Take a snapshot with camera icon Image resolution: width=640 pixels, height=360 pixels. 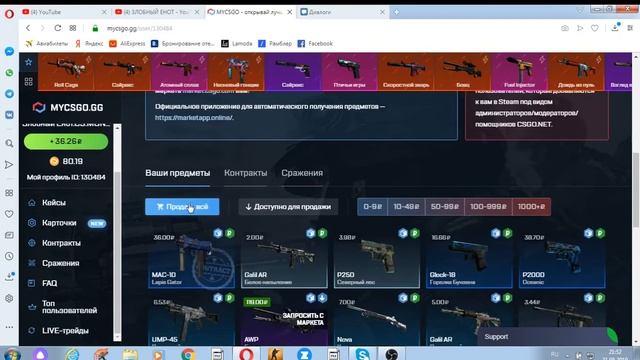point(565,28)
